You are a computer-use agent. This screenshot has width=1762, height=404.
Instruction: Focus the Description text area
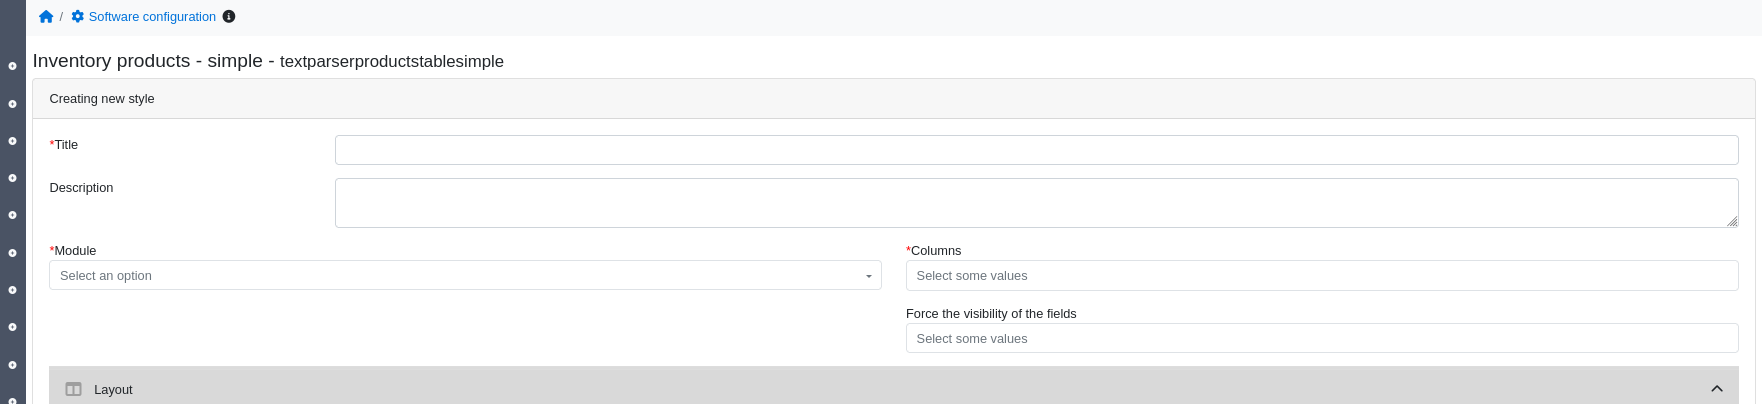(x=1037, y=203)
